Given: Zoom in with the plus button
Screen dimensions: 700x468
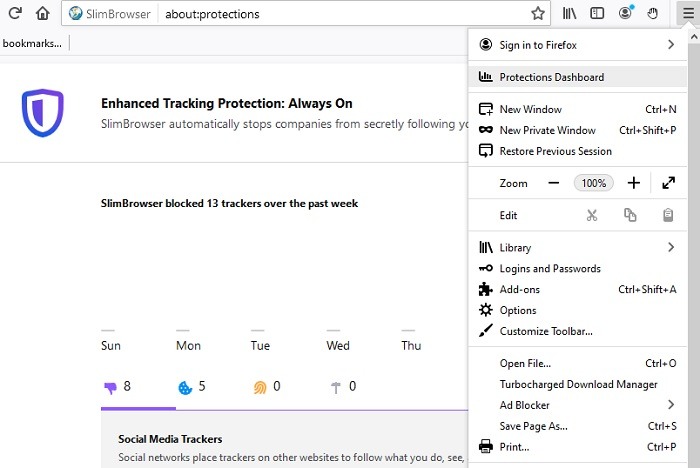Looking at the screenshot, I should 633,183.
